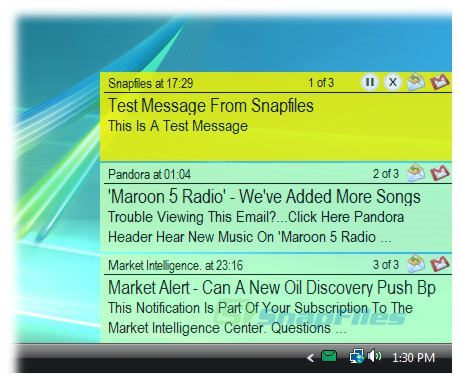The height and width of the screenshot is (377, 462).
Task: Open reply envelope icon on Snapfiles message
Action: (x=416, y=82)
